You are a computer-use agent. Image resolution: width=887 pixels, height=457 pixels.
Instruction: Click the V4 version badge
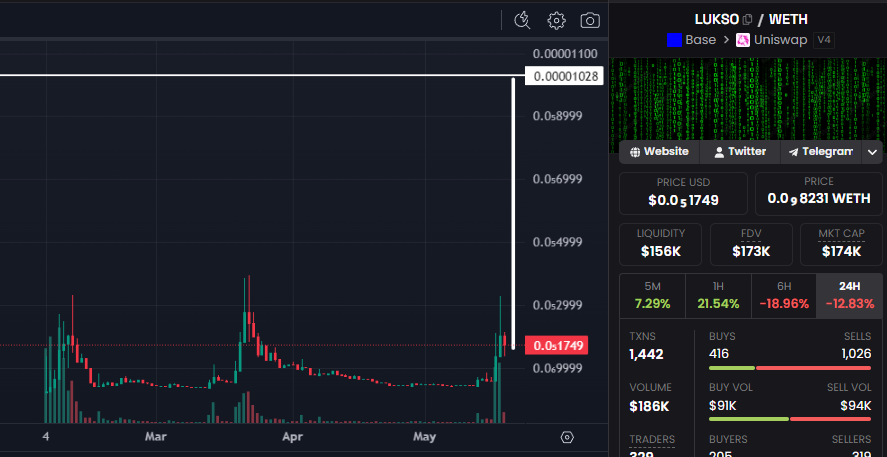click(x=824, y=40)
